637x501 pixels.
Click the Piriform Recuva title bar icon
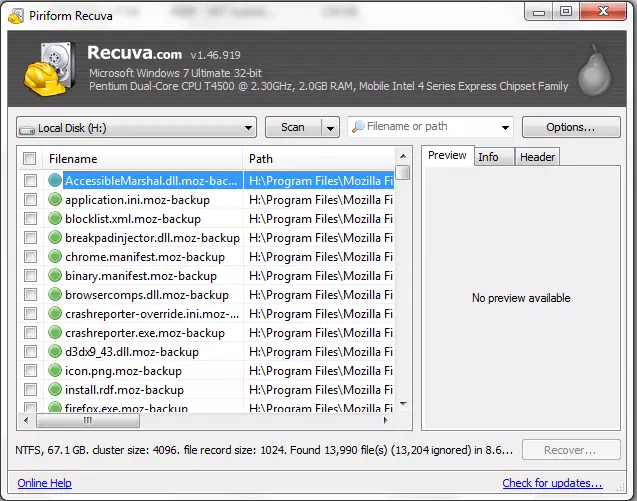pos(16,16)
